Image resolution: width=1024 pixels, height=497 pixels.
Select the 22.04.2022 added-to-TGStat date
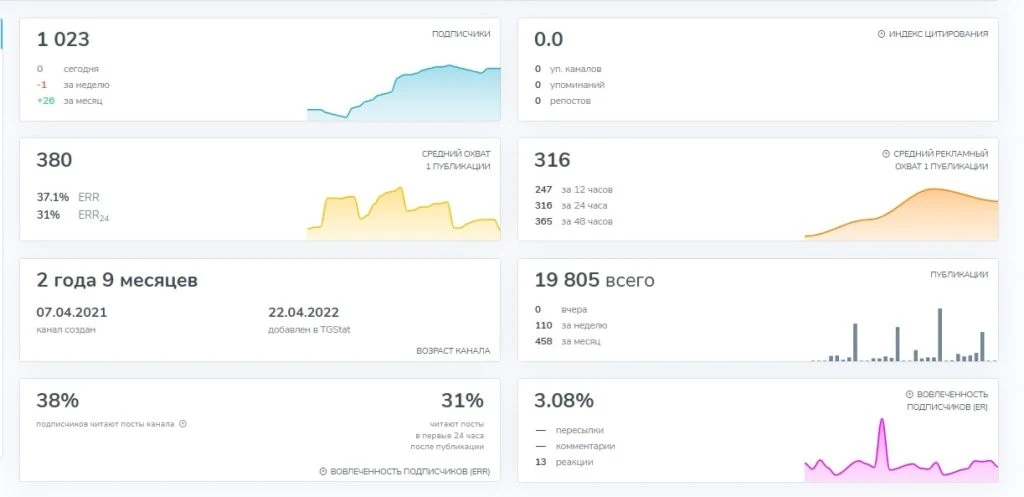point(304,313)
